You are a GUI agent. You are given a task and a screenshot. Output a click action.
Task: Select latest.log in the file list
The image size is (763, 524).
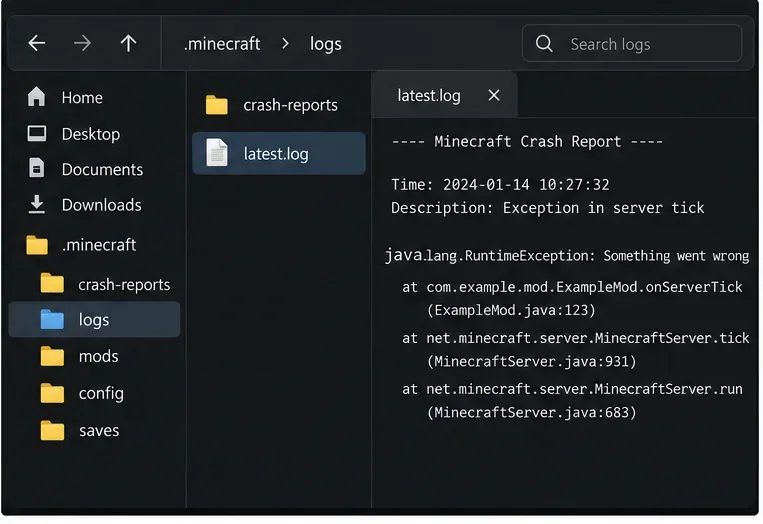279,153
